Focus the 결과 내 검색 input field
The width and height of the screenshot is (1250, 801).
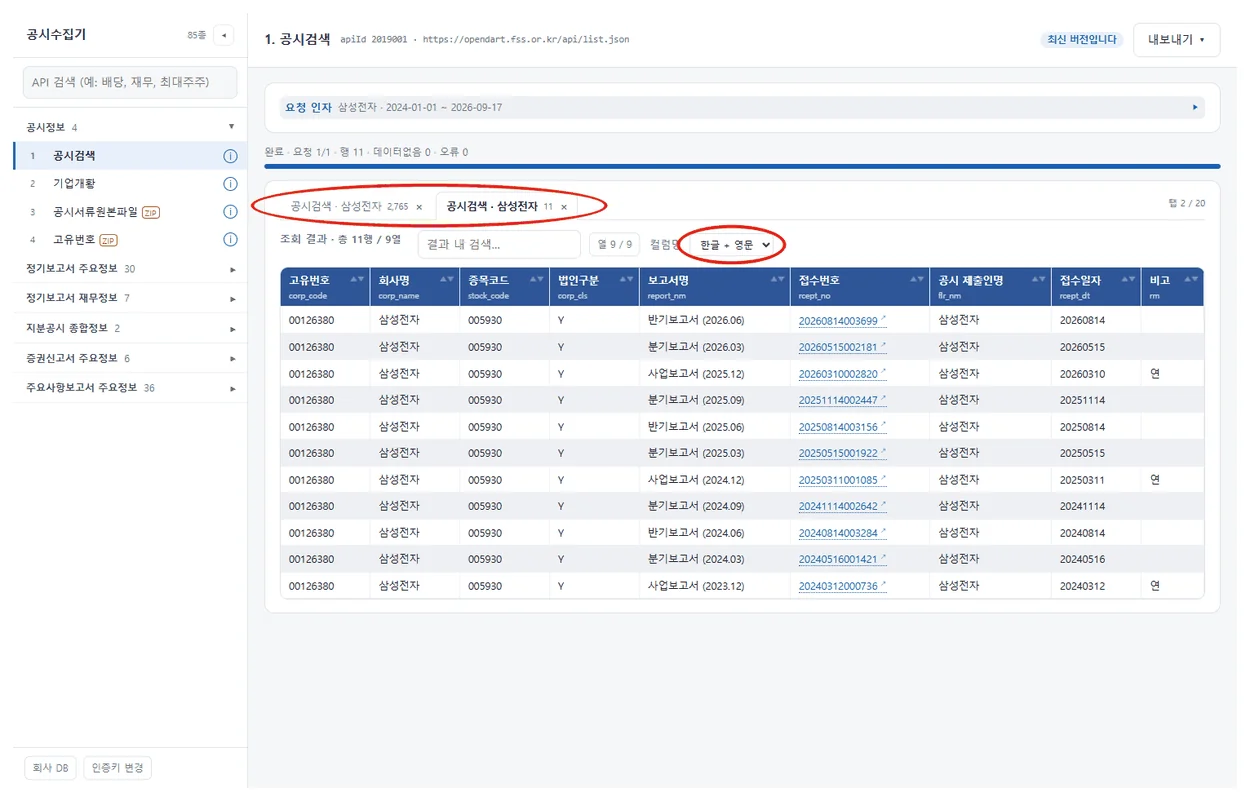[x=499, y=244]
